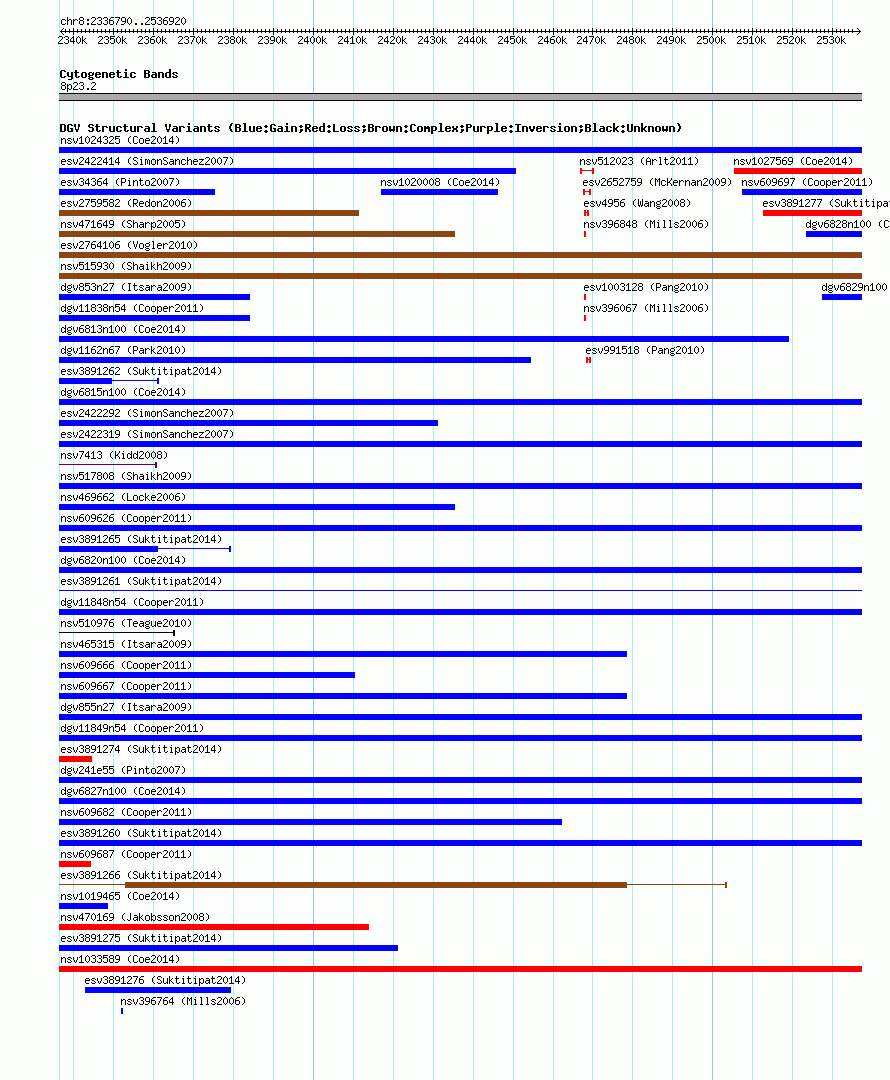Screen dimensions: 890x1080
Task: Open the dgv11848n54 (Cooper2011) label
Action: 132,603
